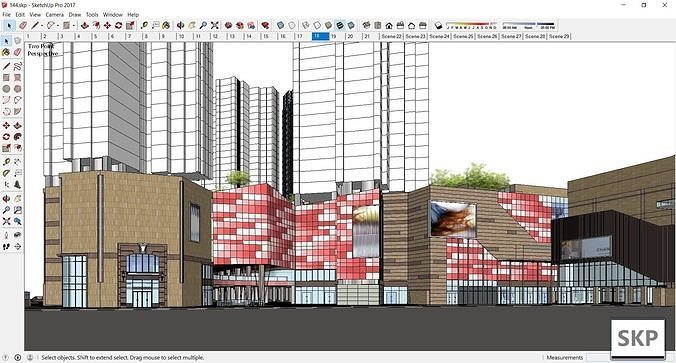Open the Edit menu
This screenshot has width=676, height=363.
point(20,14)
